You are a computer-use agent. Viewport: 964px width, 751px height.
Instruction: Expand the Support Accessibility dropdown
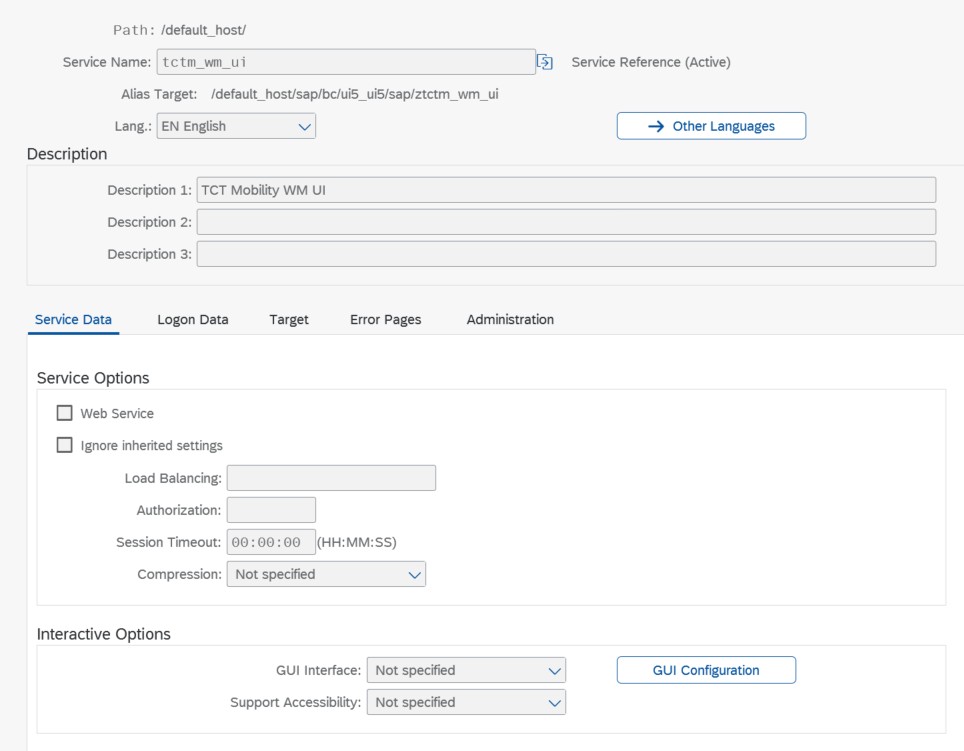coord(466,702)
